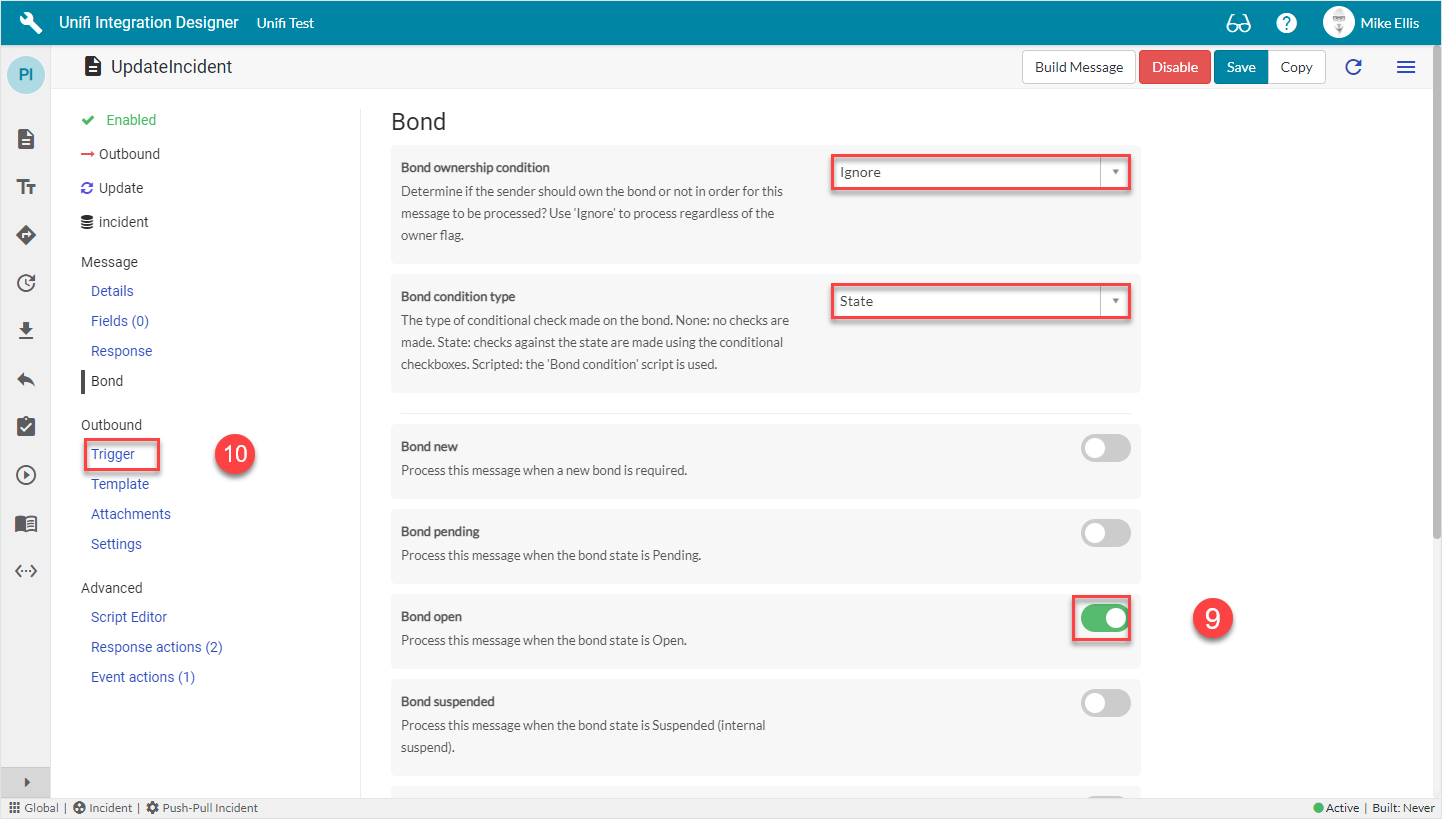Select the reply arrow icon in sidebar

tap(25, 378)
